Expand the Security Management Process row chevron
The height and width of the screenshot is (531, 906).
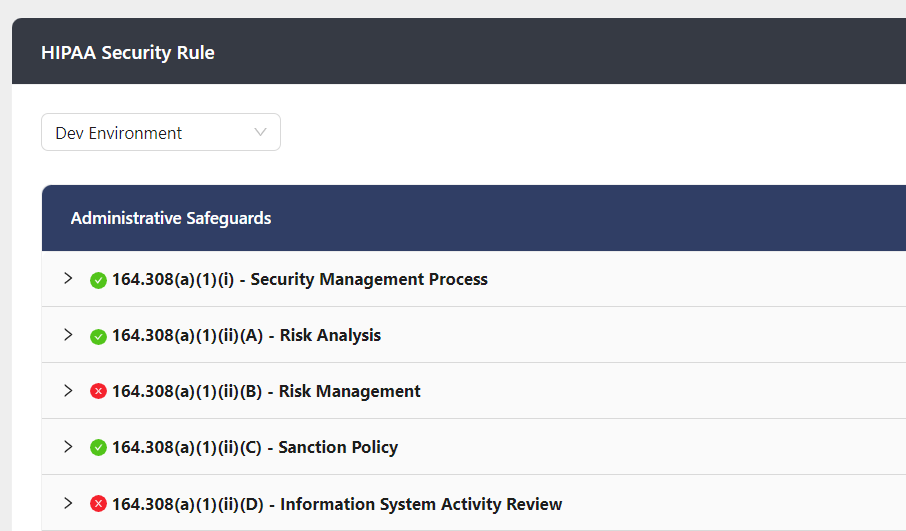pos(68,279)
